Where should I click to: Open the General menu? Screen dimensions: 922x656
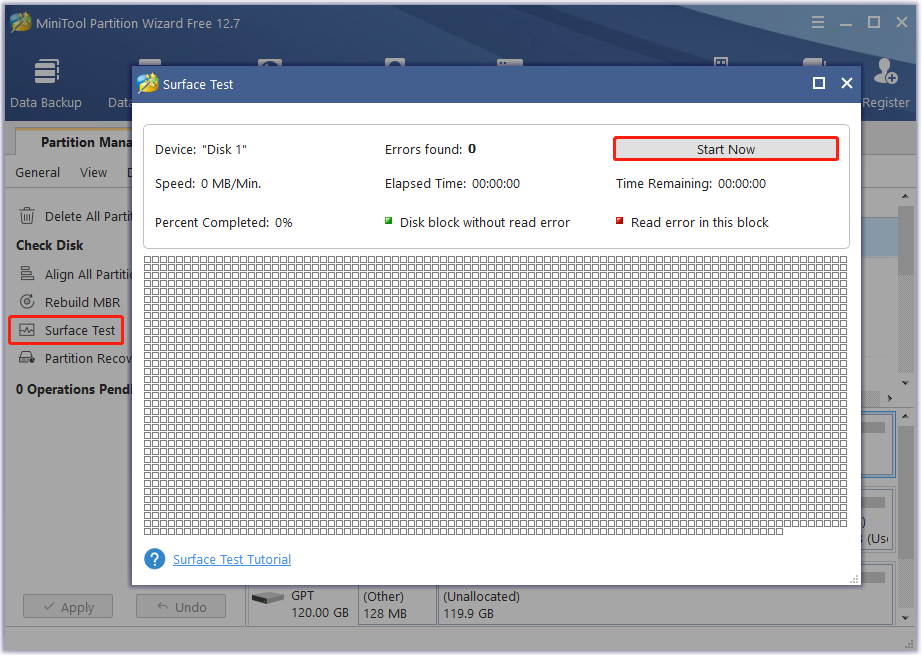(38, 173)
